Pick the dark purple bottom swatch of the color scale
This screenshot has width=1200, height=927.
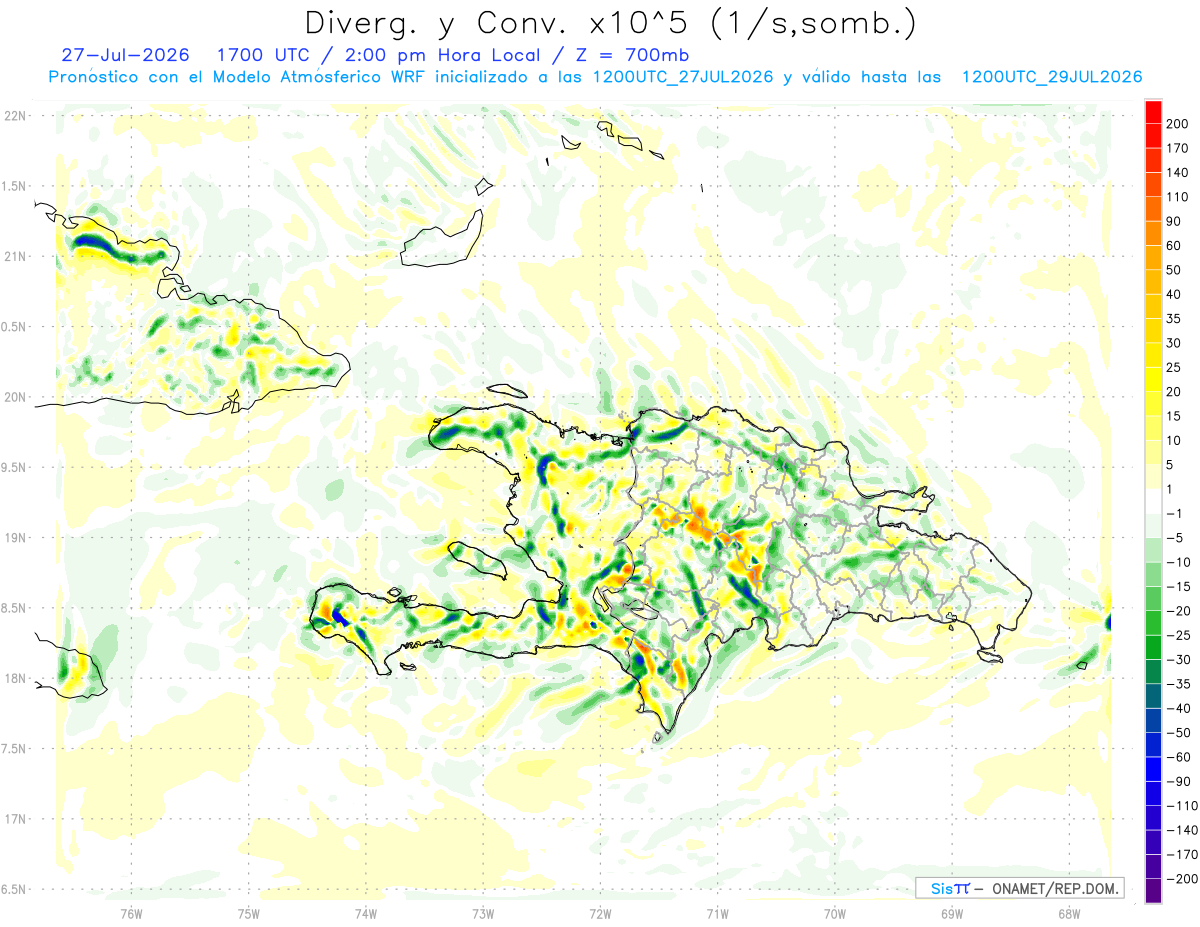point(1154,890)
